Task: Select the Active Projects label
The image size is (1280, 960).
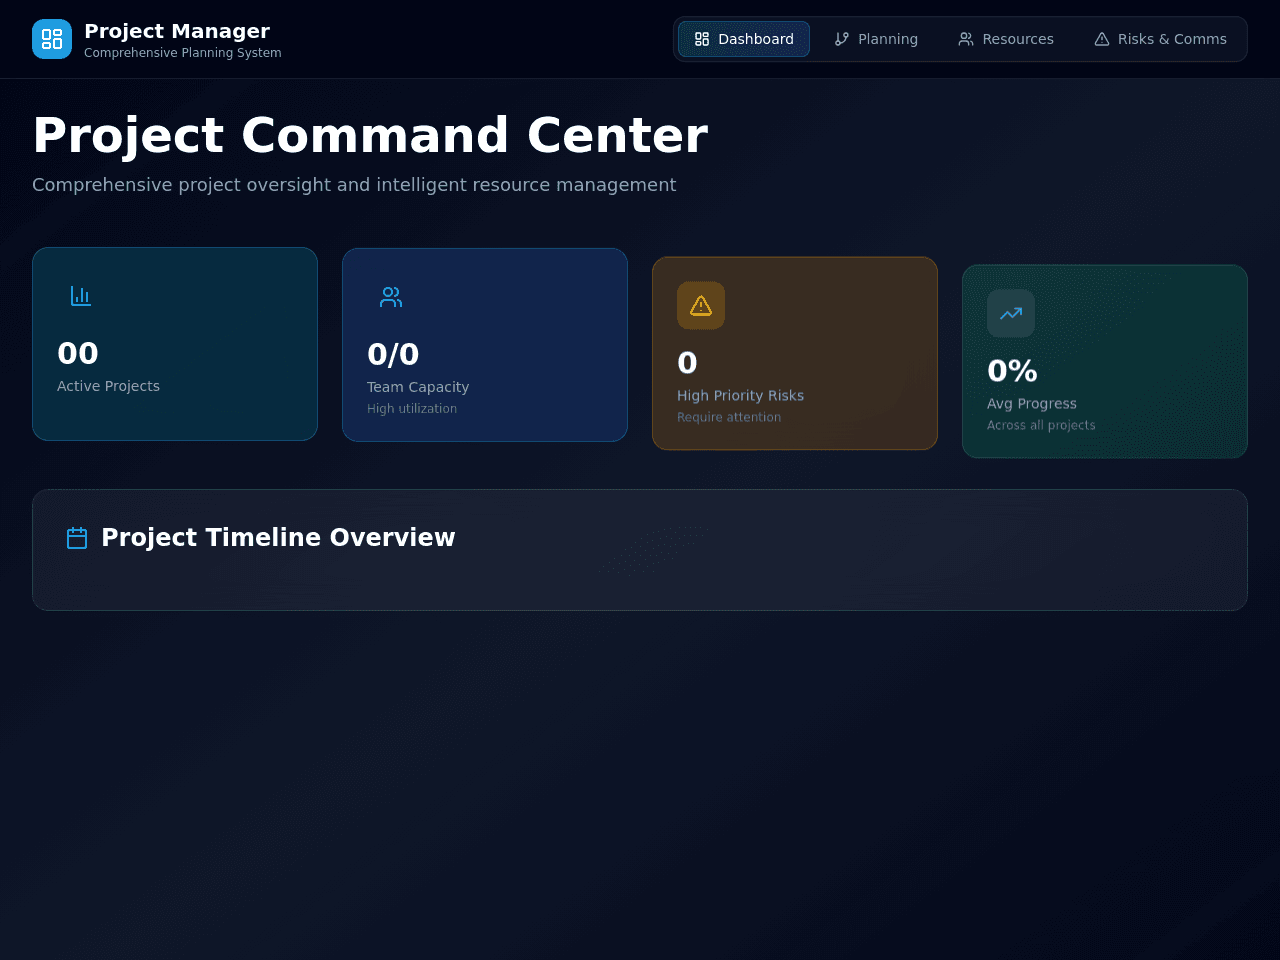Action: pyautogui.click(x=108, y=386)
